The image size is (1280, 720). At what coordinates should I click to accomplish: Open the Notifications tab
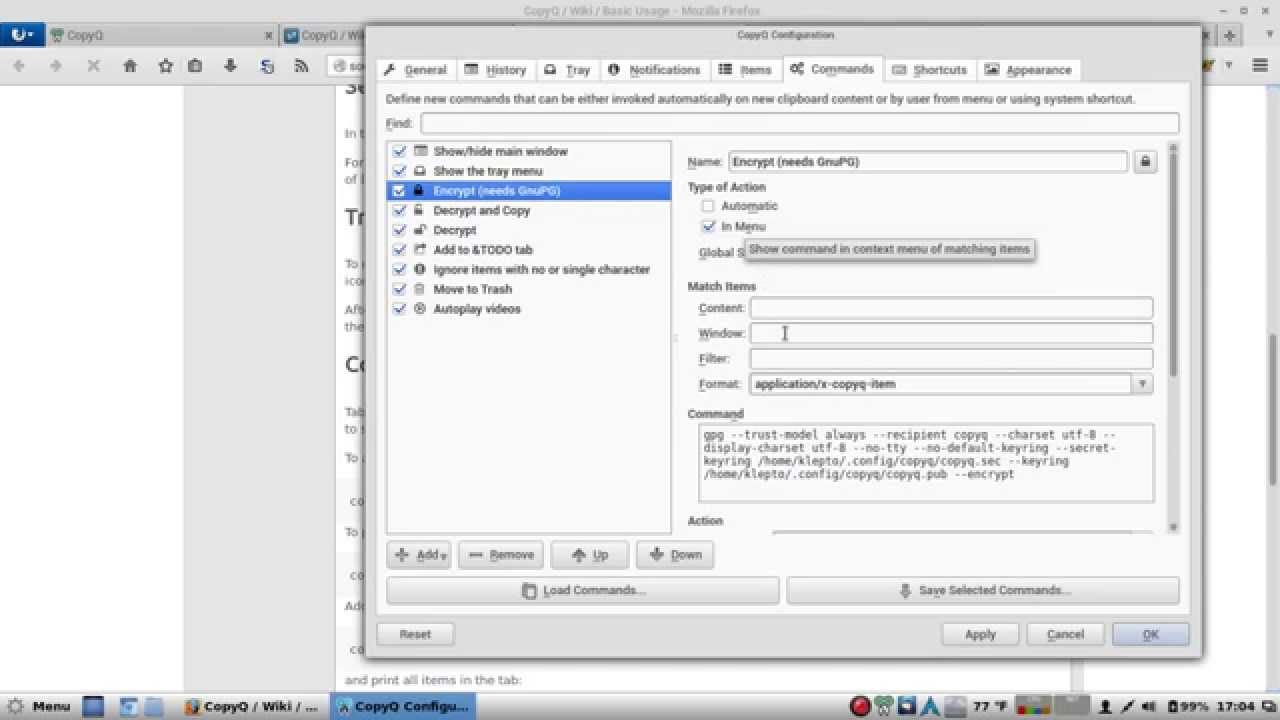(x=654, y=70)
